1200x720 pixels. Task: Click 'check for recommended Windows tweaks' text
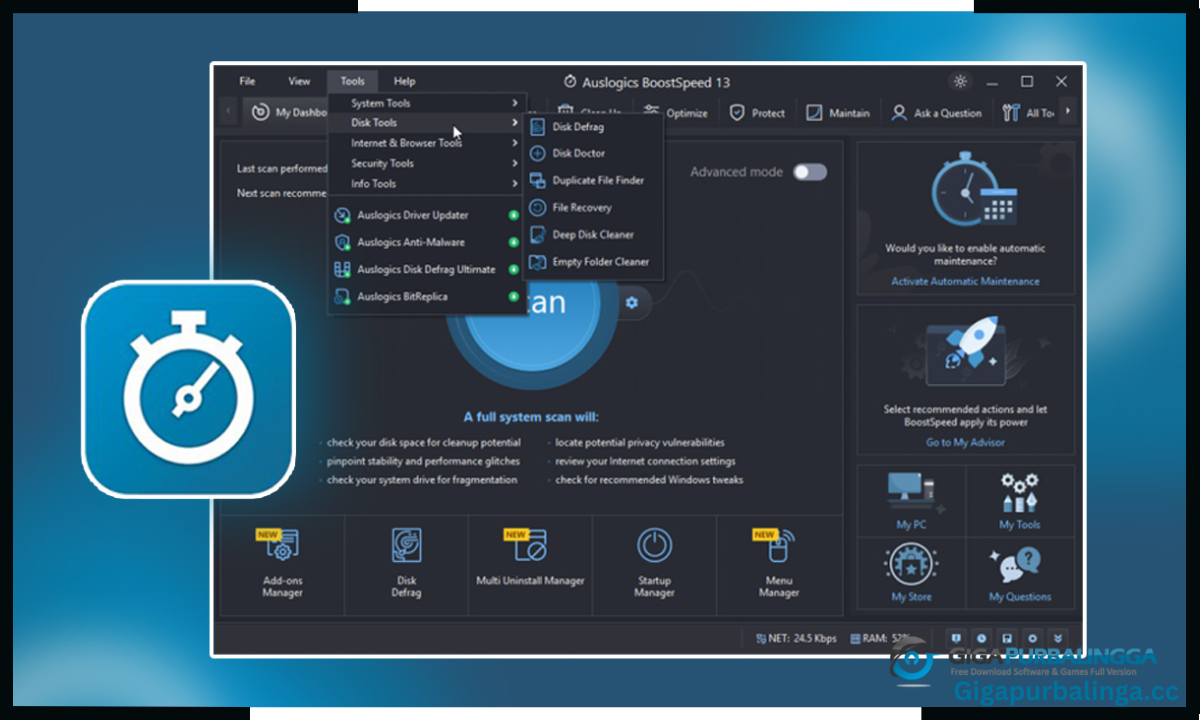(x=649, y=480)
